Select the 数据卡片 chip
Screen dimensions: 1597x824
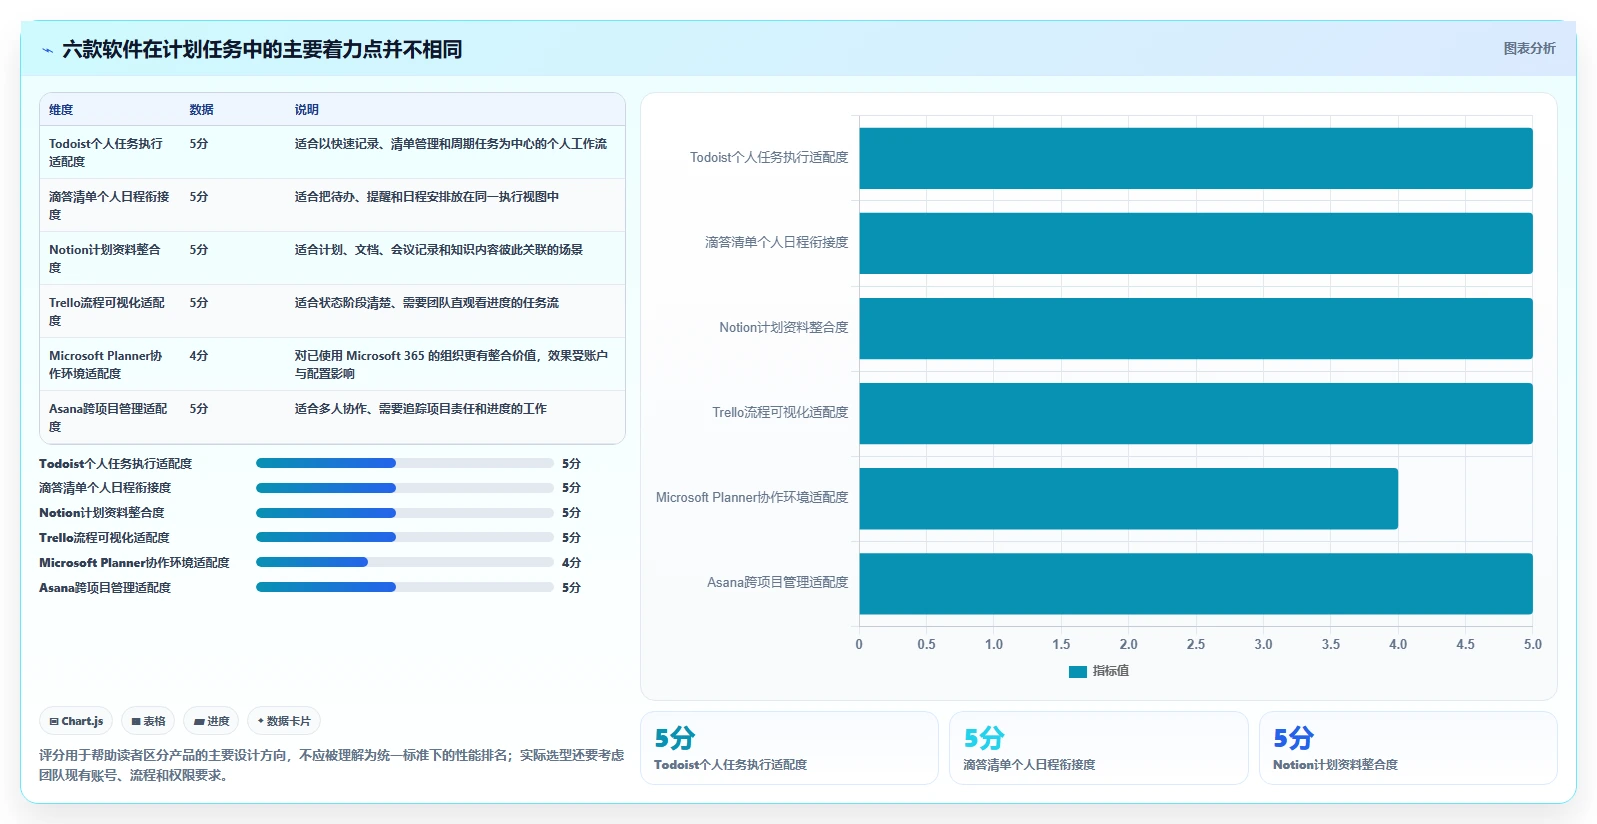point(284,721)
